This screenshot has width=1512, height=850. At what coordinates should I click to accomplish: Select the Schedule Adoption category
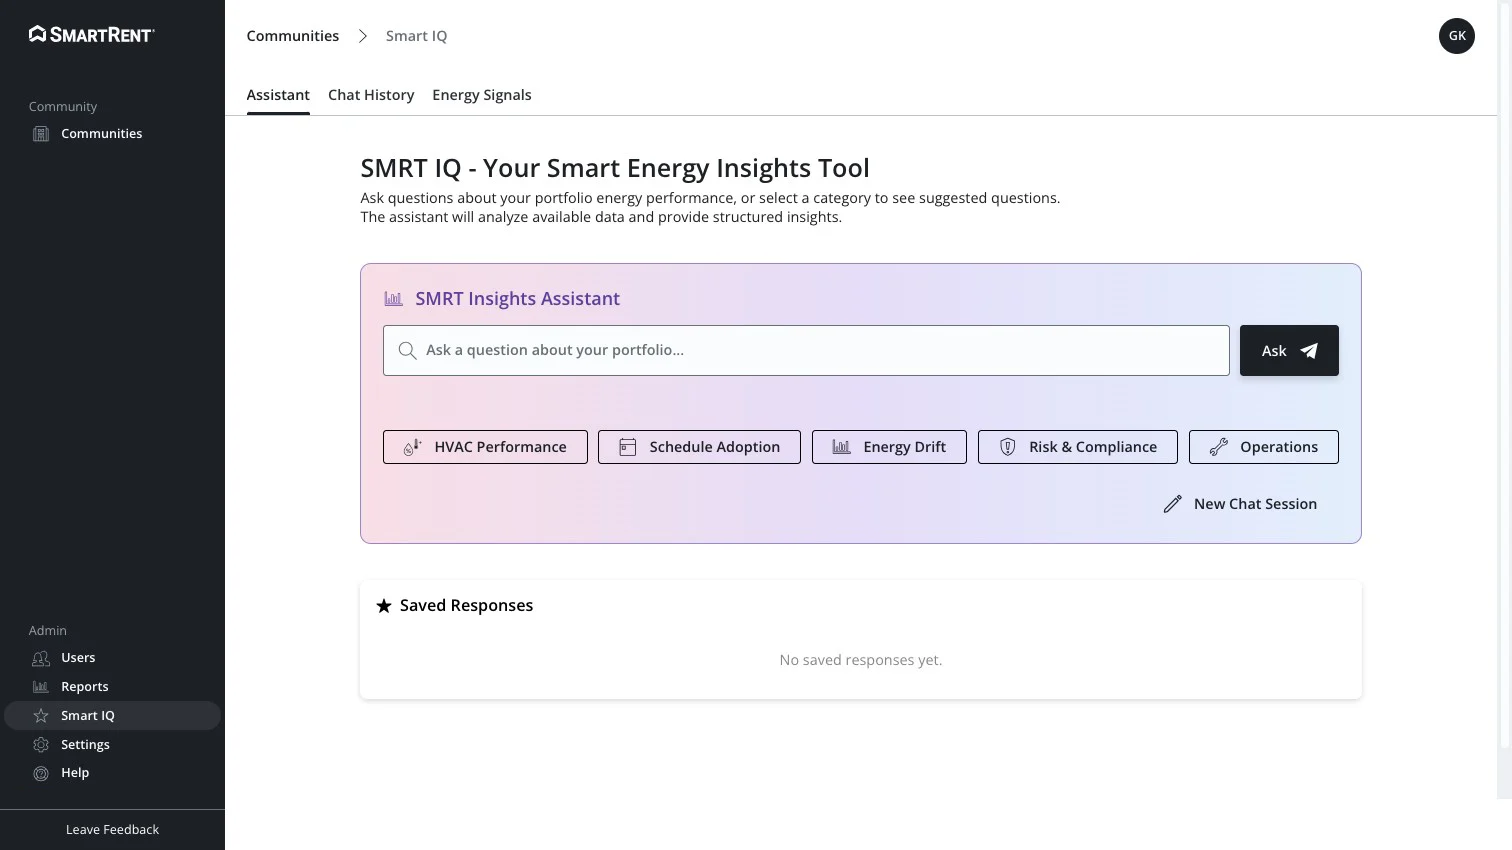coord(699,447)
